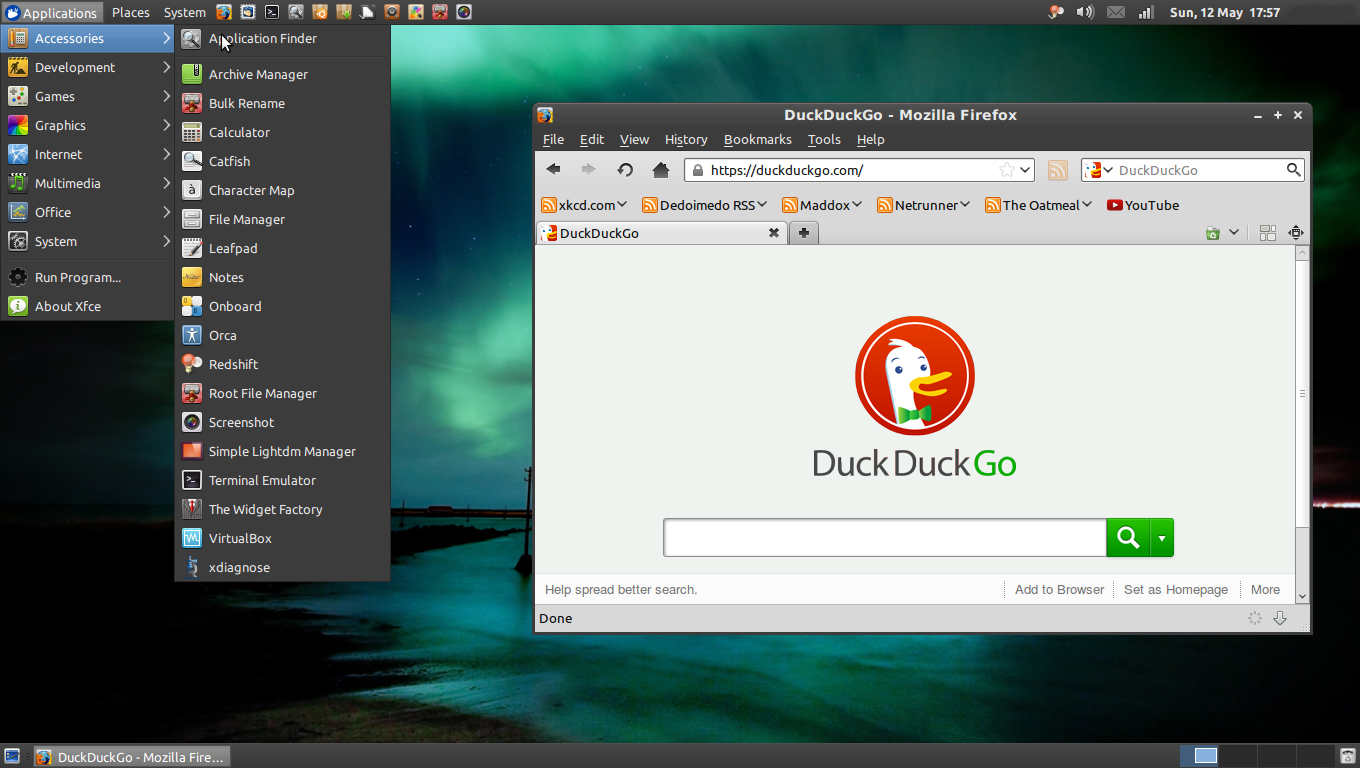1360x768 pixels.
Task: Click the search magnifier in Firefox search box
Action: point(1293,170)
